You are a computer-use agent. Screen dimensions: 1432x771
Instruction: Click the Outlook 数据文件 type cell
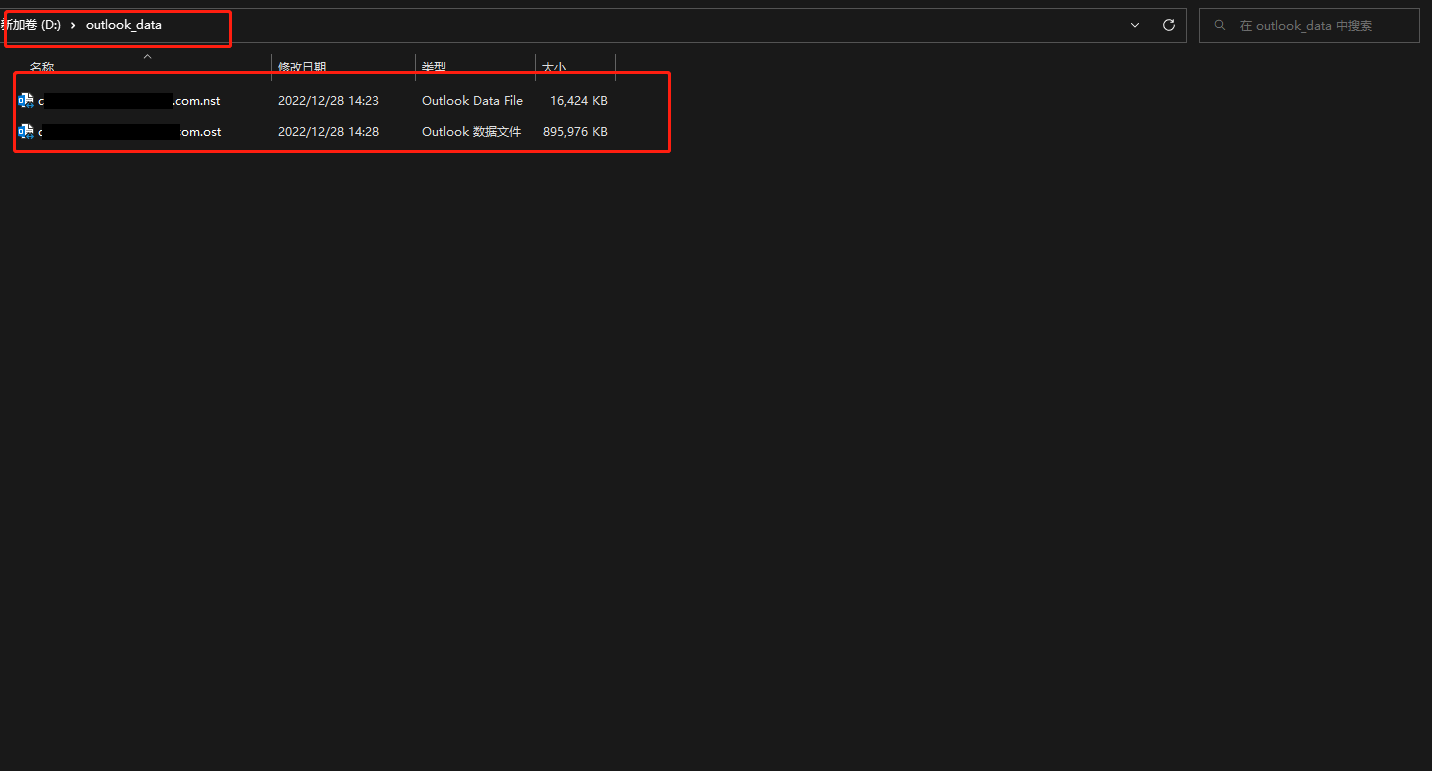pos(471,132)
